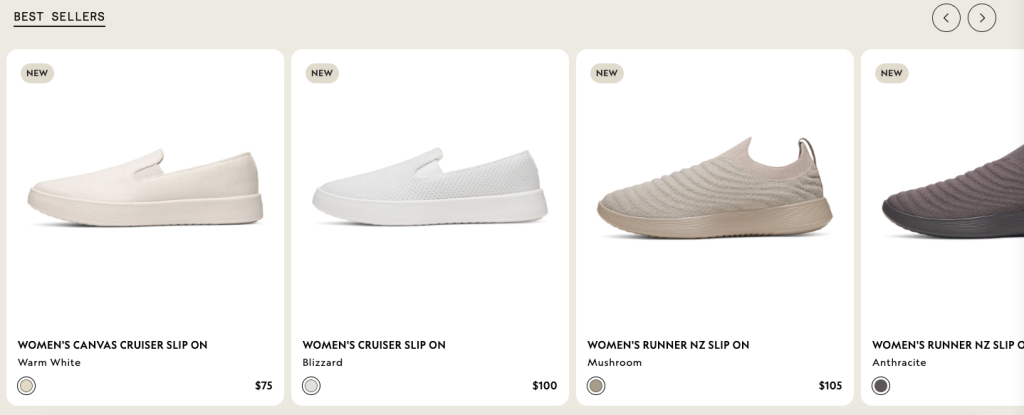Open Women's Runner NZ Slip On Mushroom title
Screen dimensions: 1024x415
click(x=668, y=345)
